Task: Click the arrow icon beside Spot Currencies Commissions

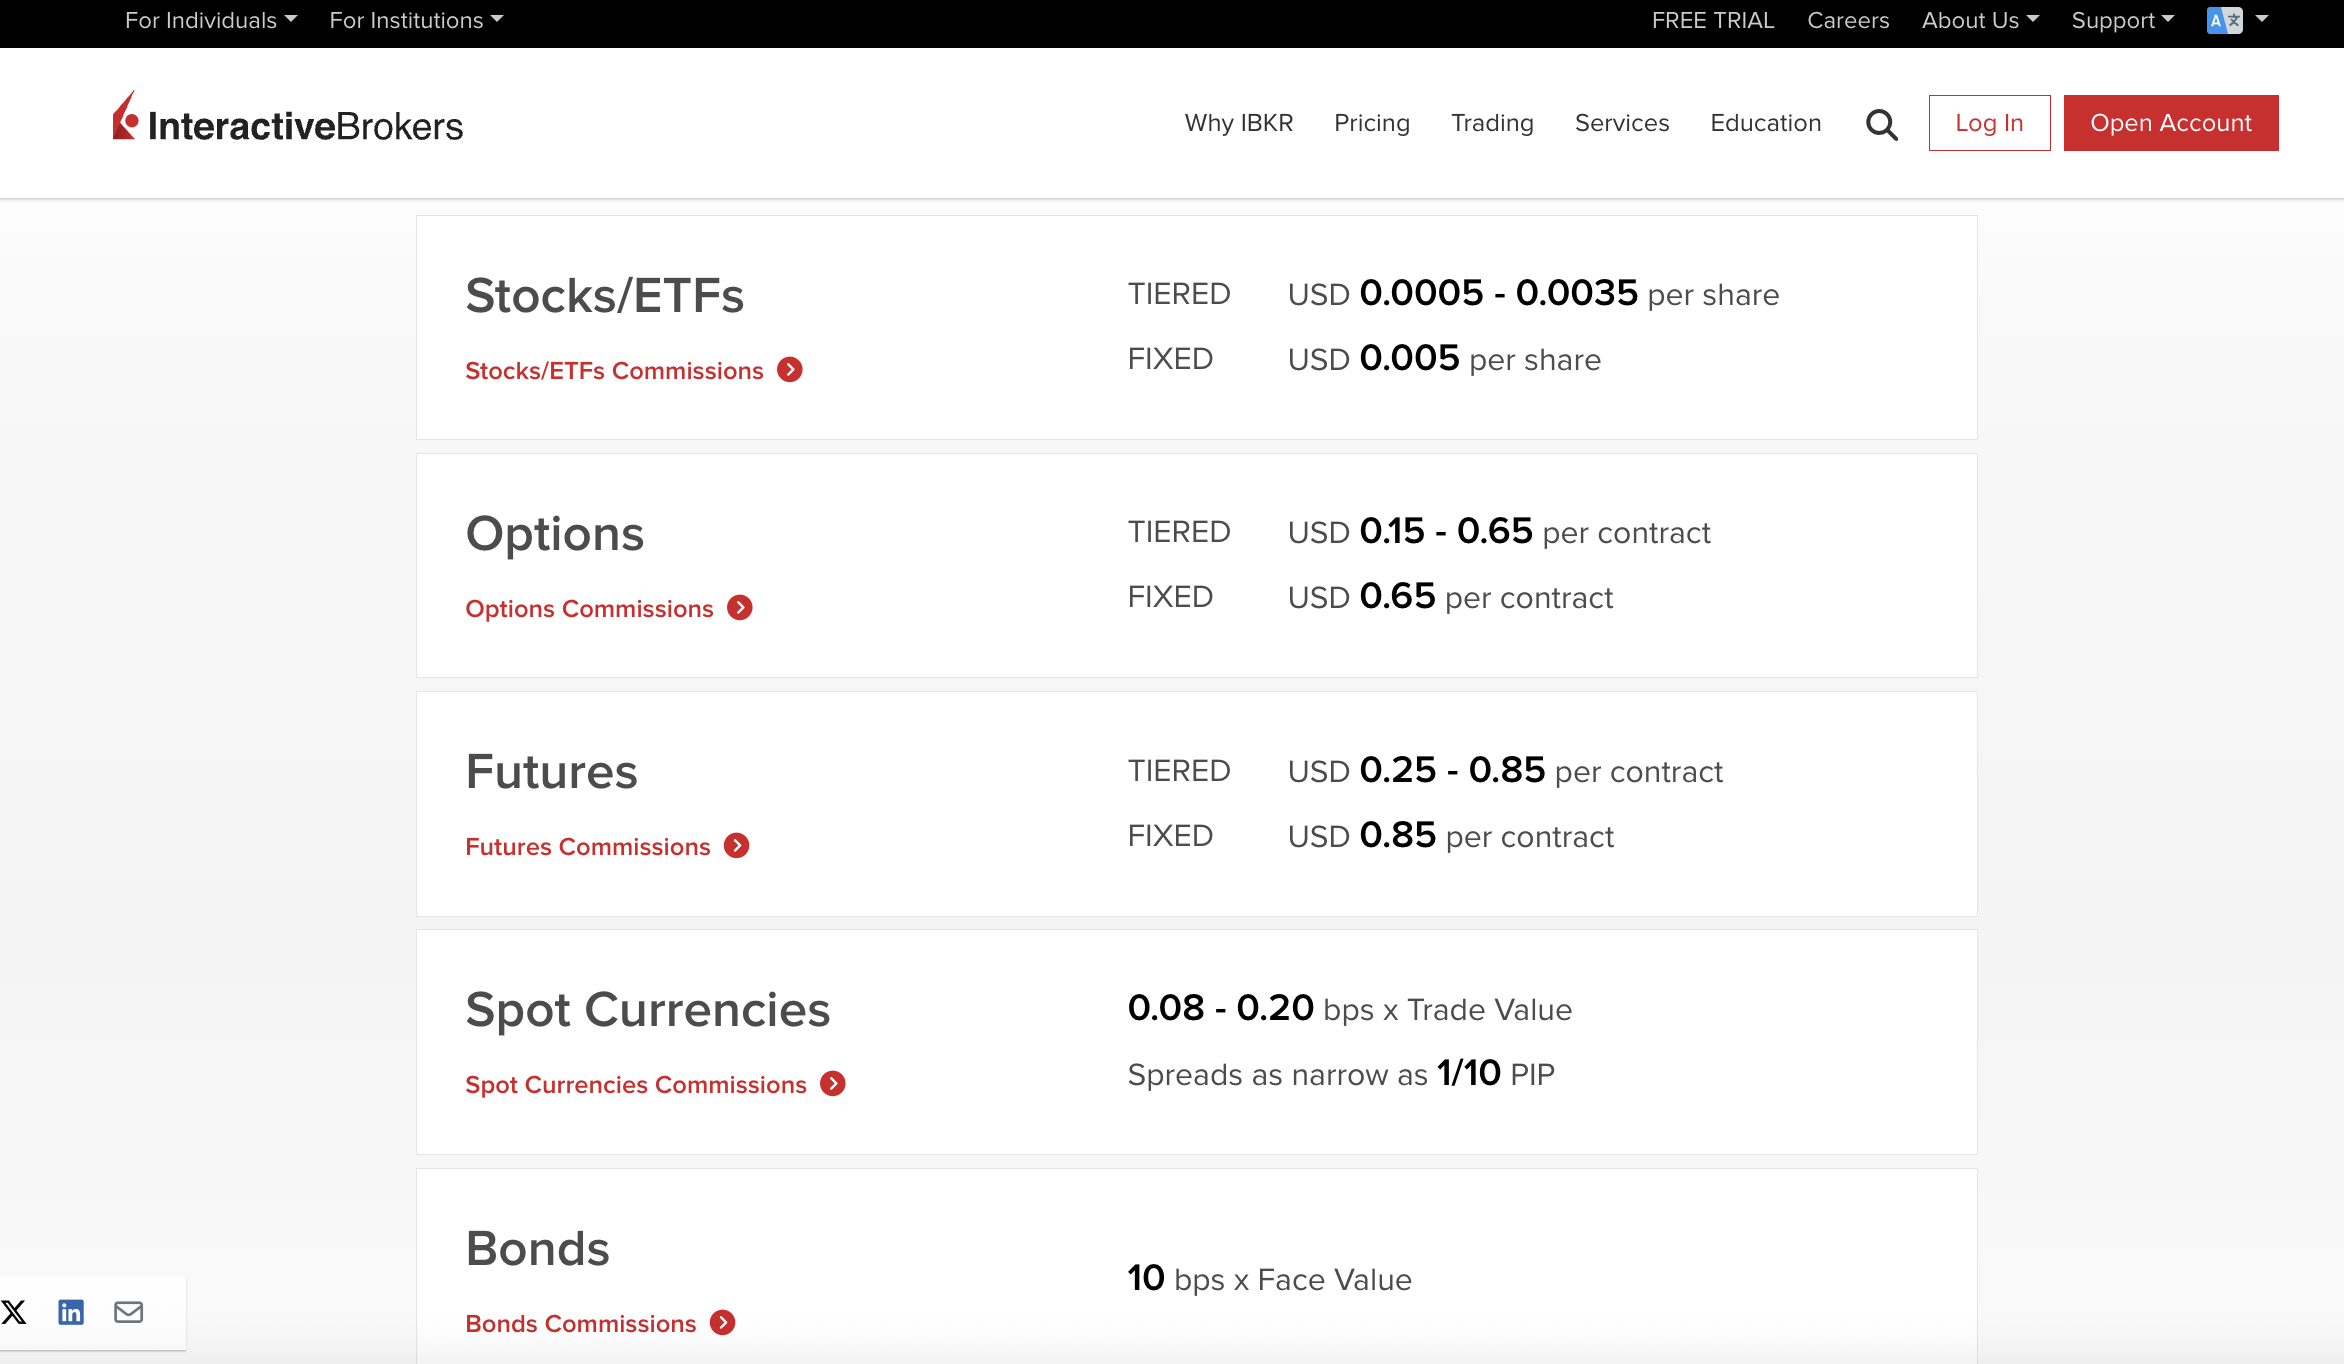Action: pyautogui.click(x=833, y=1084)
